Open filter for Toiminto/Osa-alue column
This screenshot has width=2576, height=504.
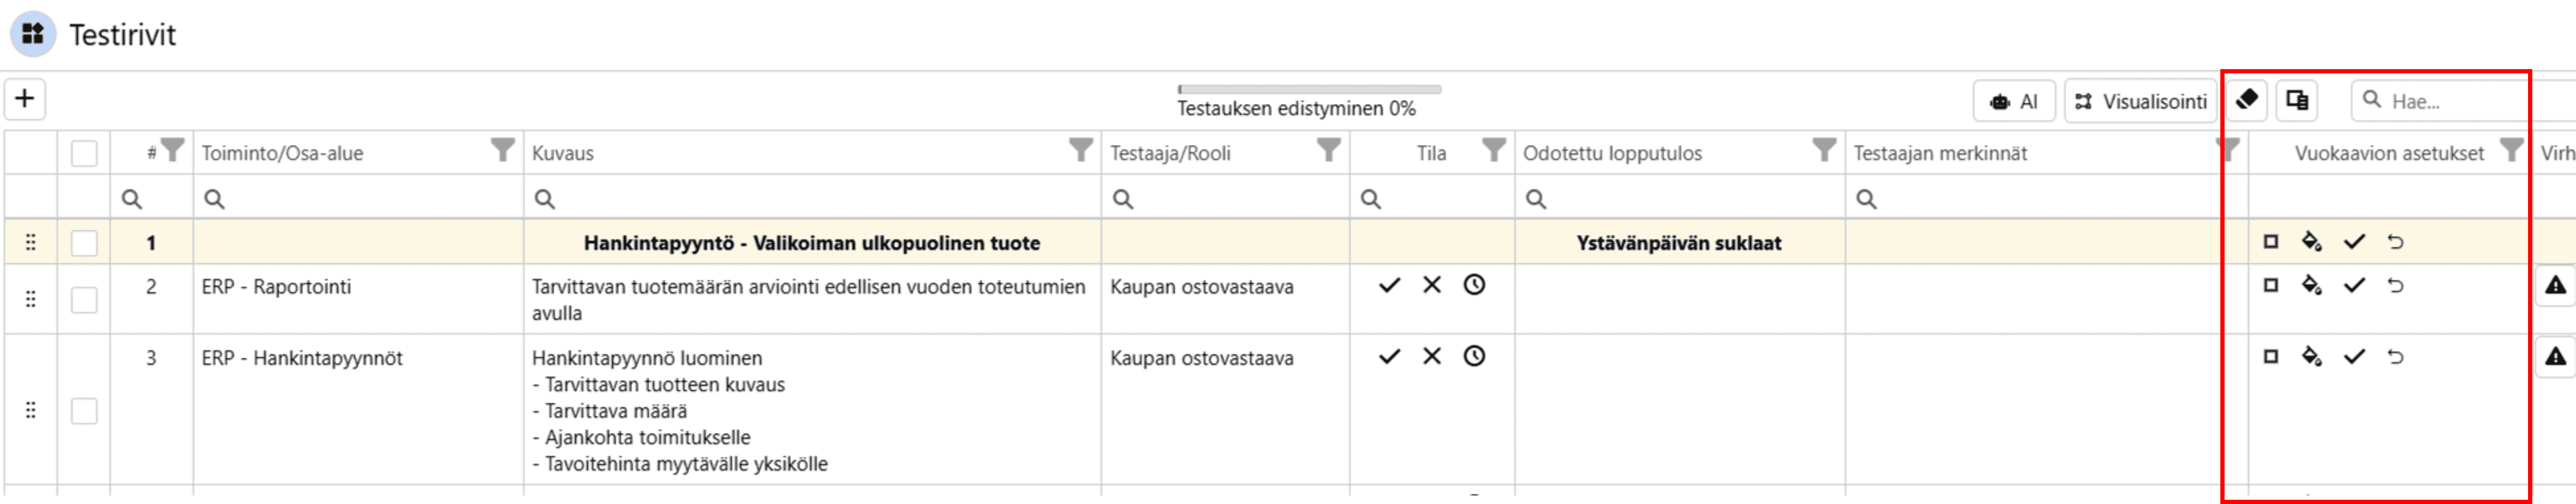(502, 151)
